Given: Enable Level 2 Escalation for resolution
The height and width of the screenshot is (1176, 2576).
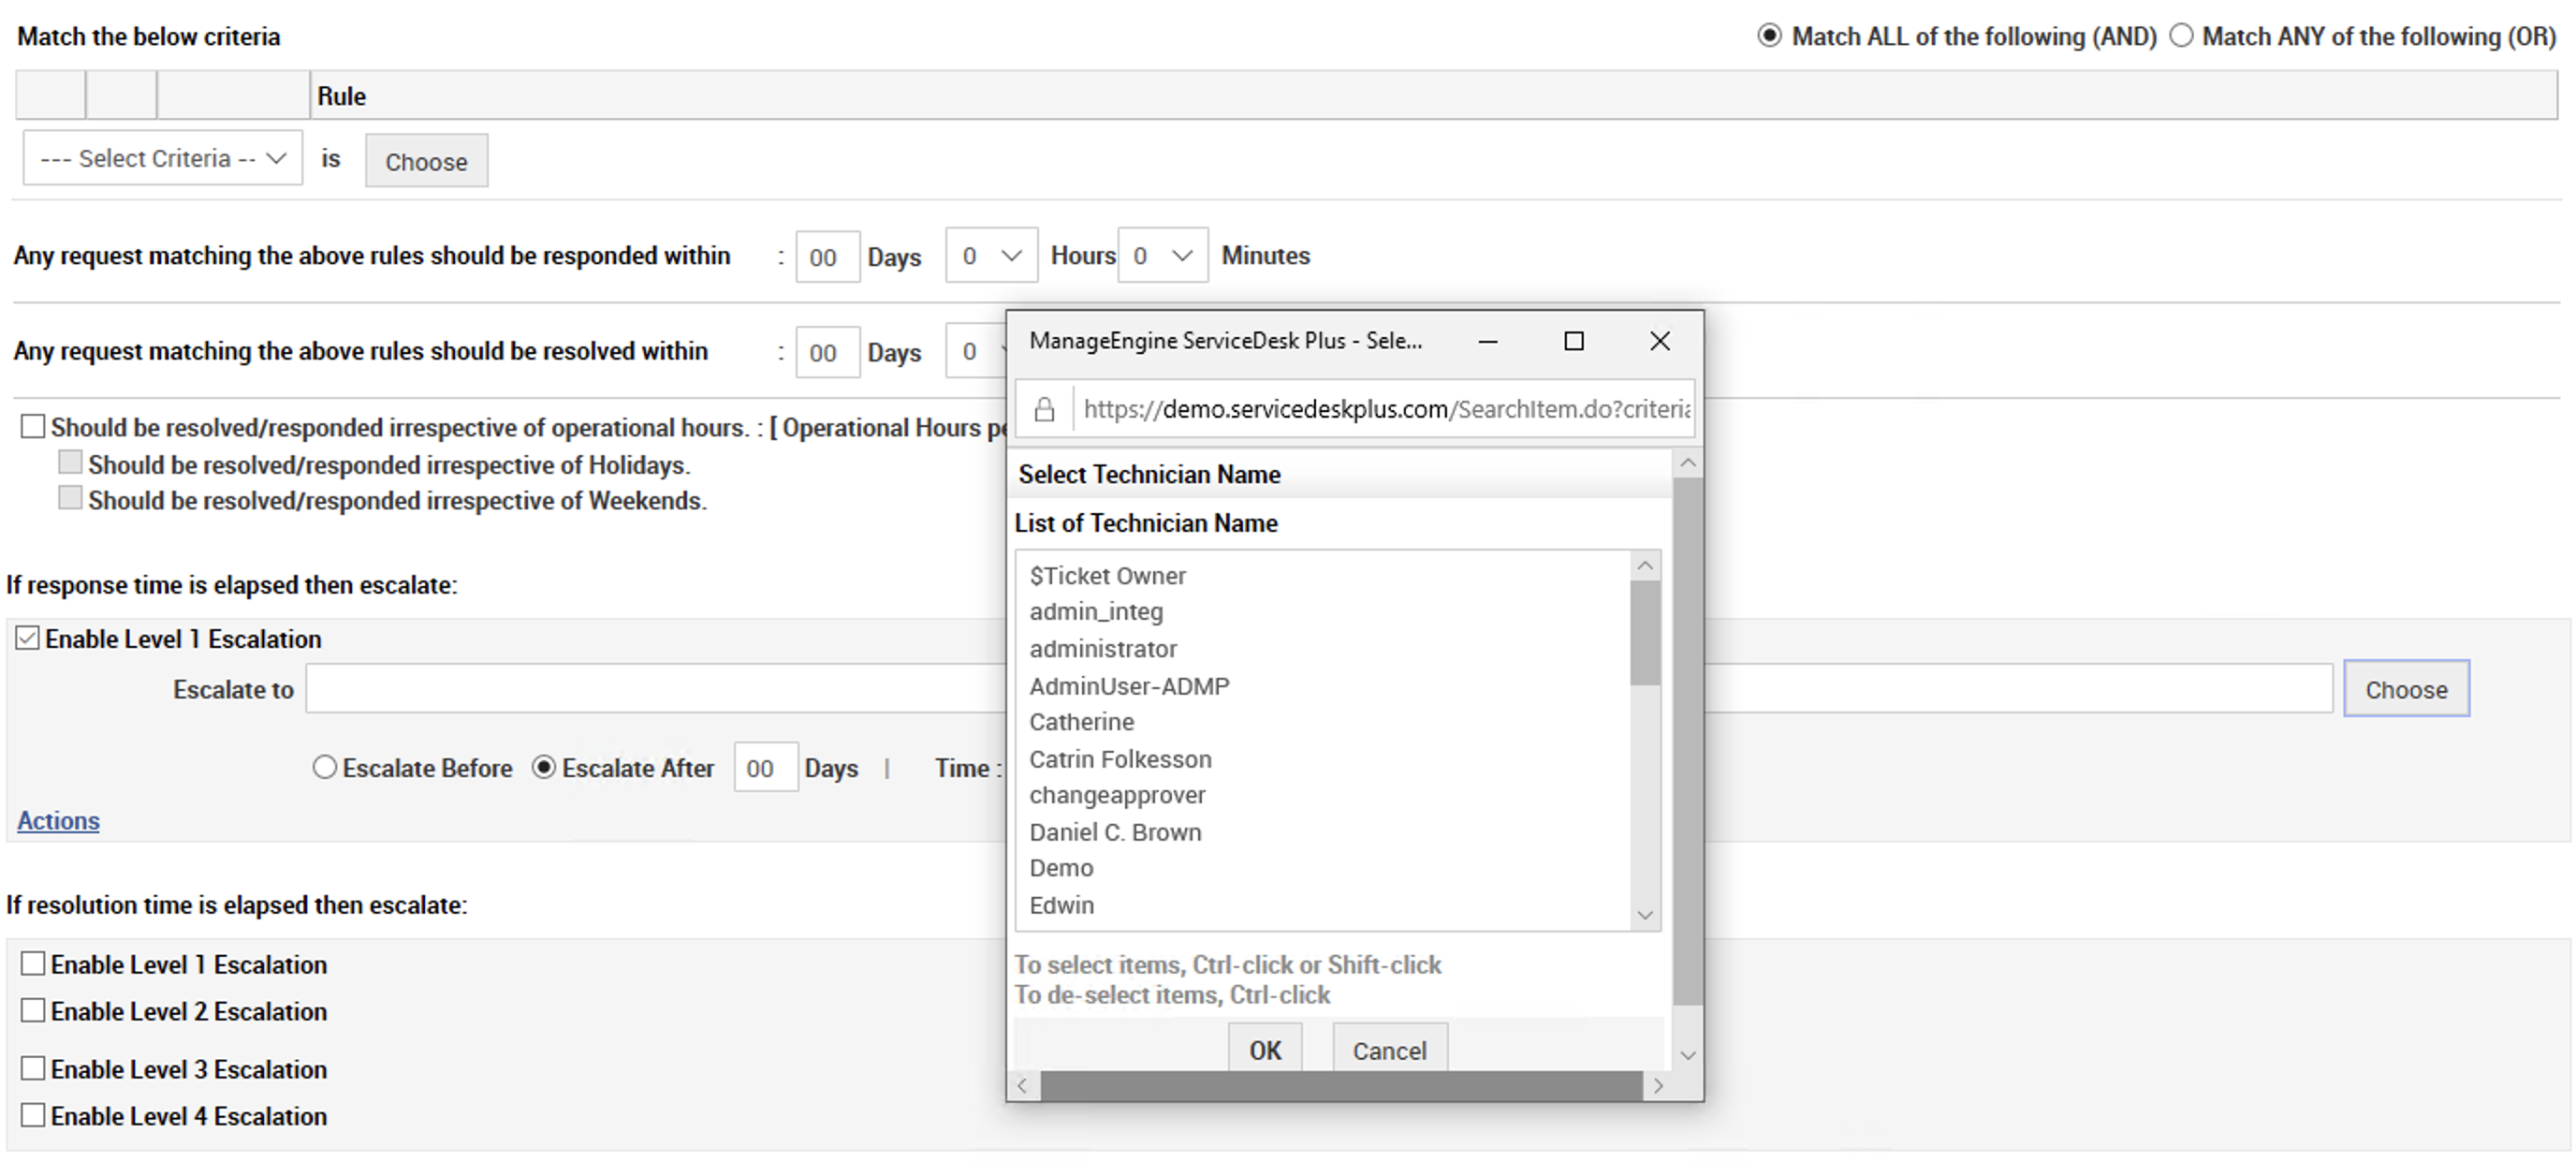Looking at the screenshot, I should (x=33, y=1010).
